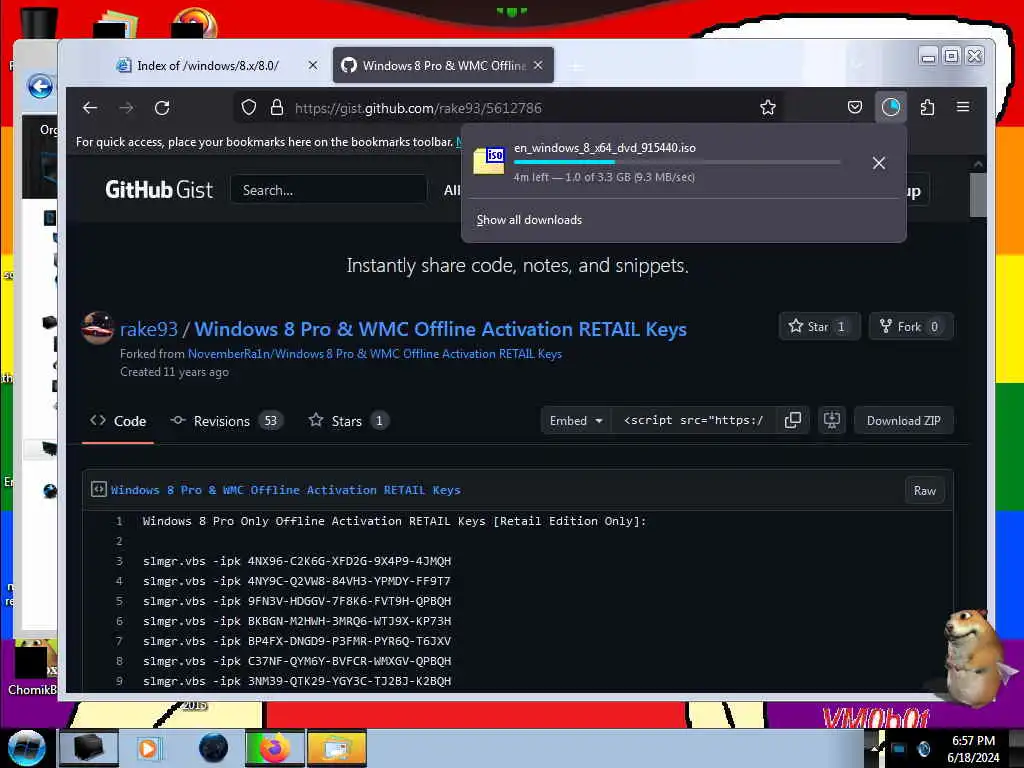1024x768 pixels.
Task: Click the en_windows_8_x64_dvd_915440.iso filename
Action: click(x=605, y=148)
